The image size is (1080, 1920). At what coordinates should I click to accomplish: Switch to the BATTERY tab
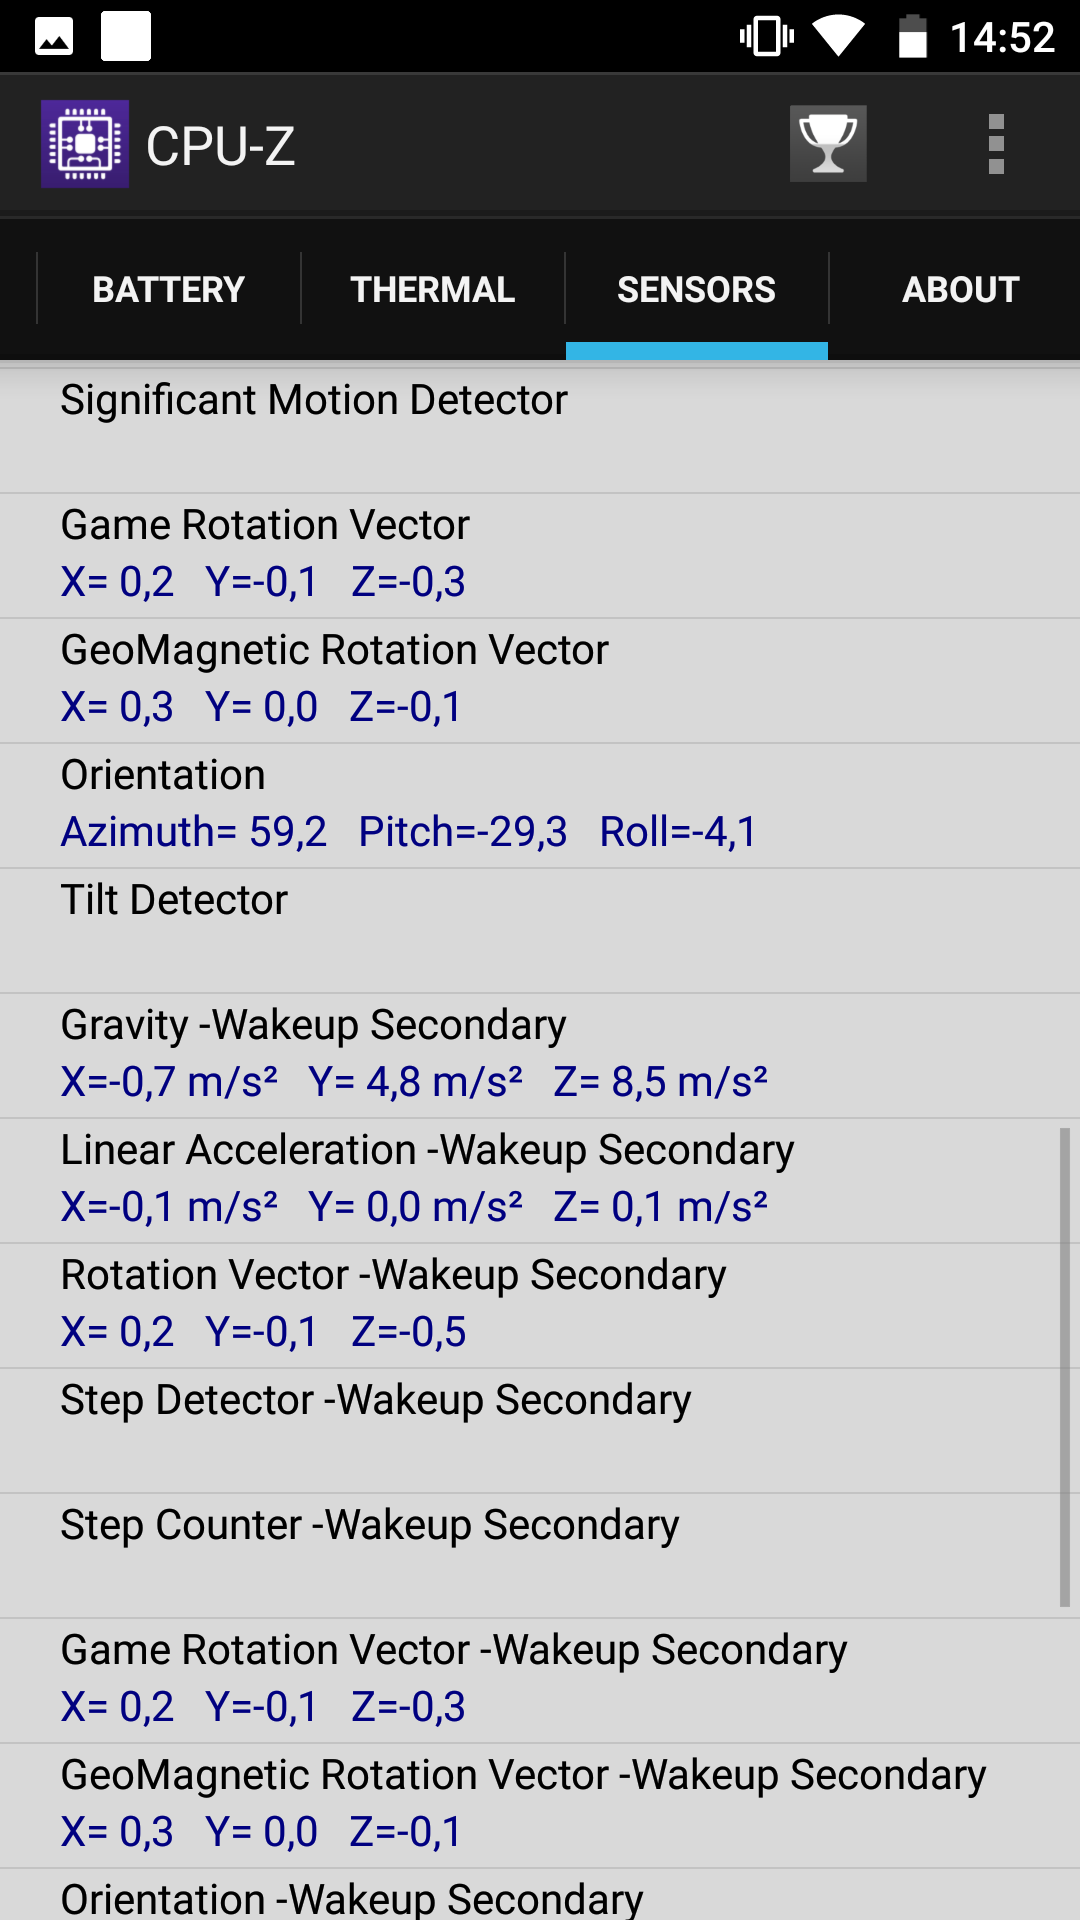pyautogui.click(x=169, y=289)
